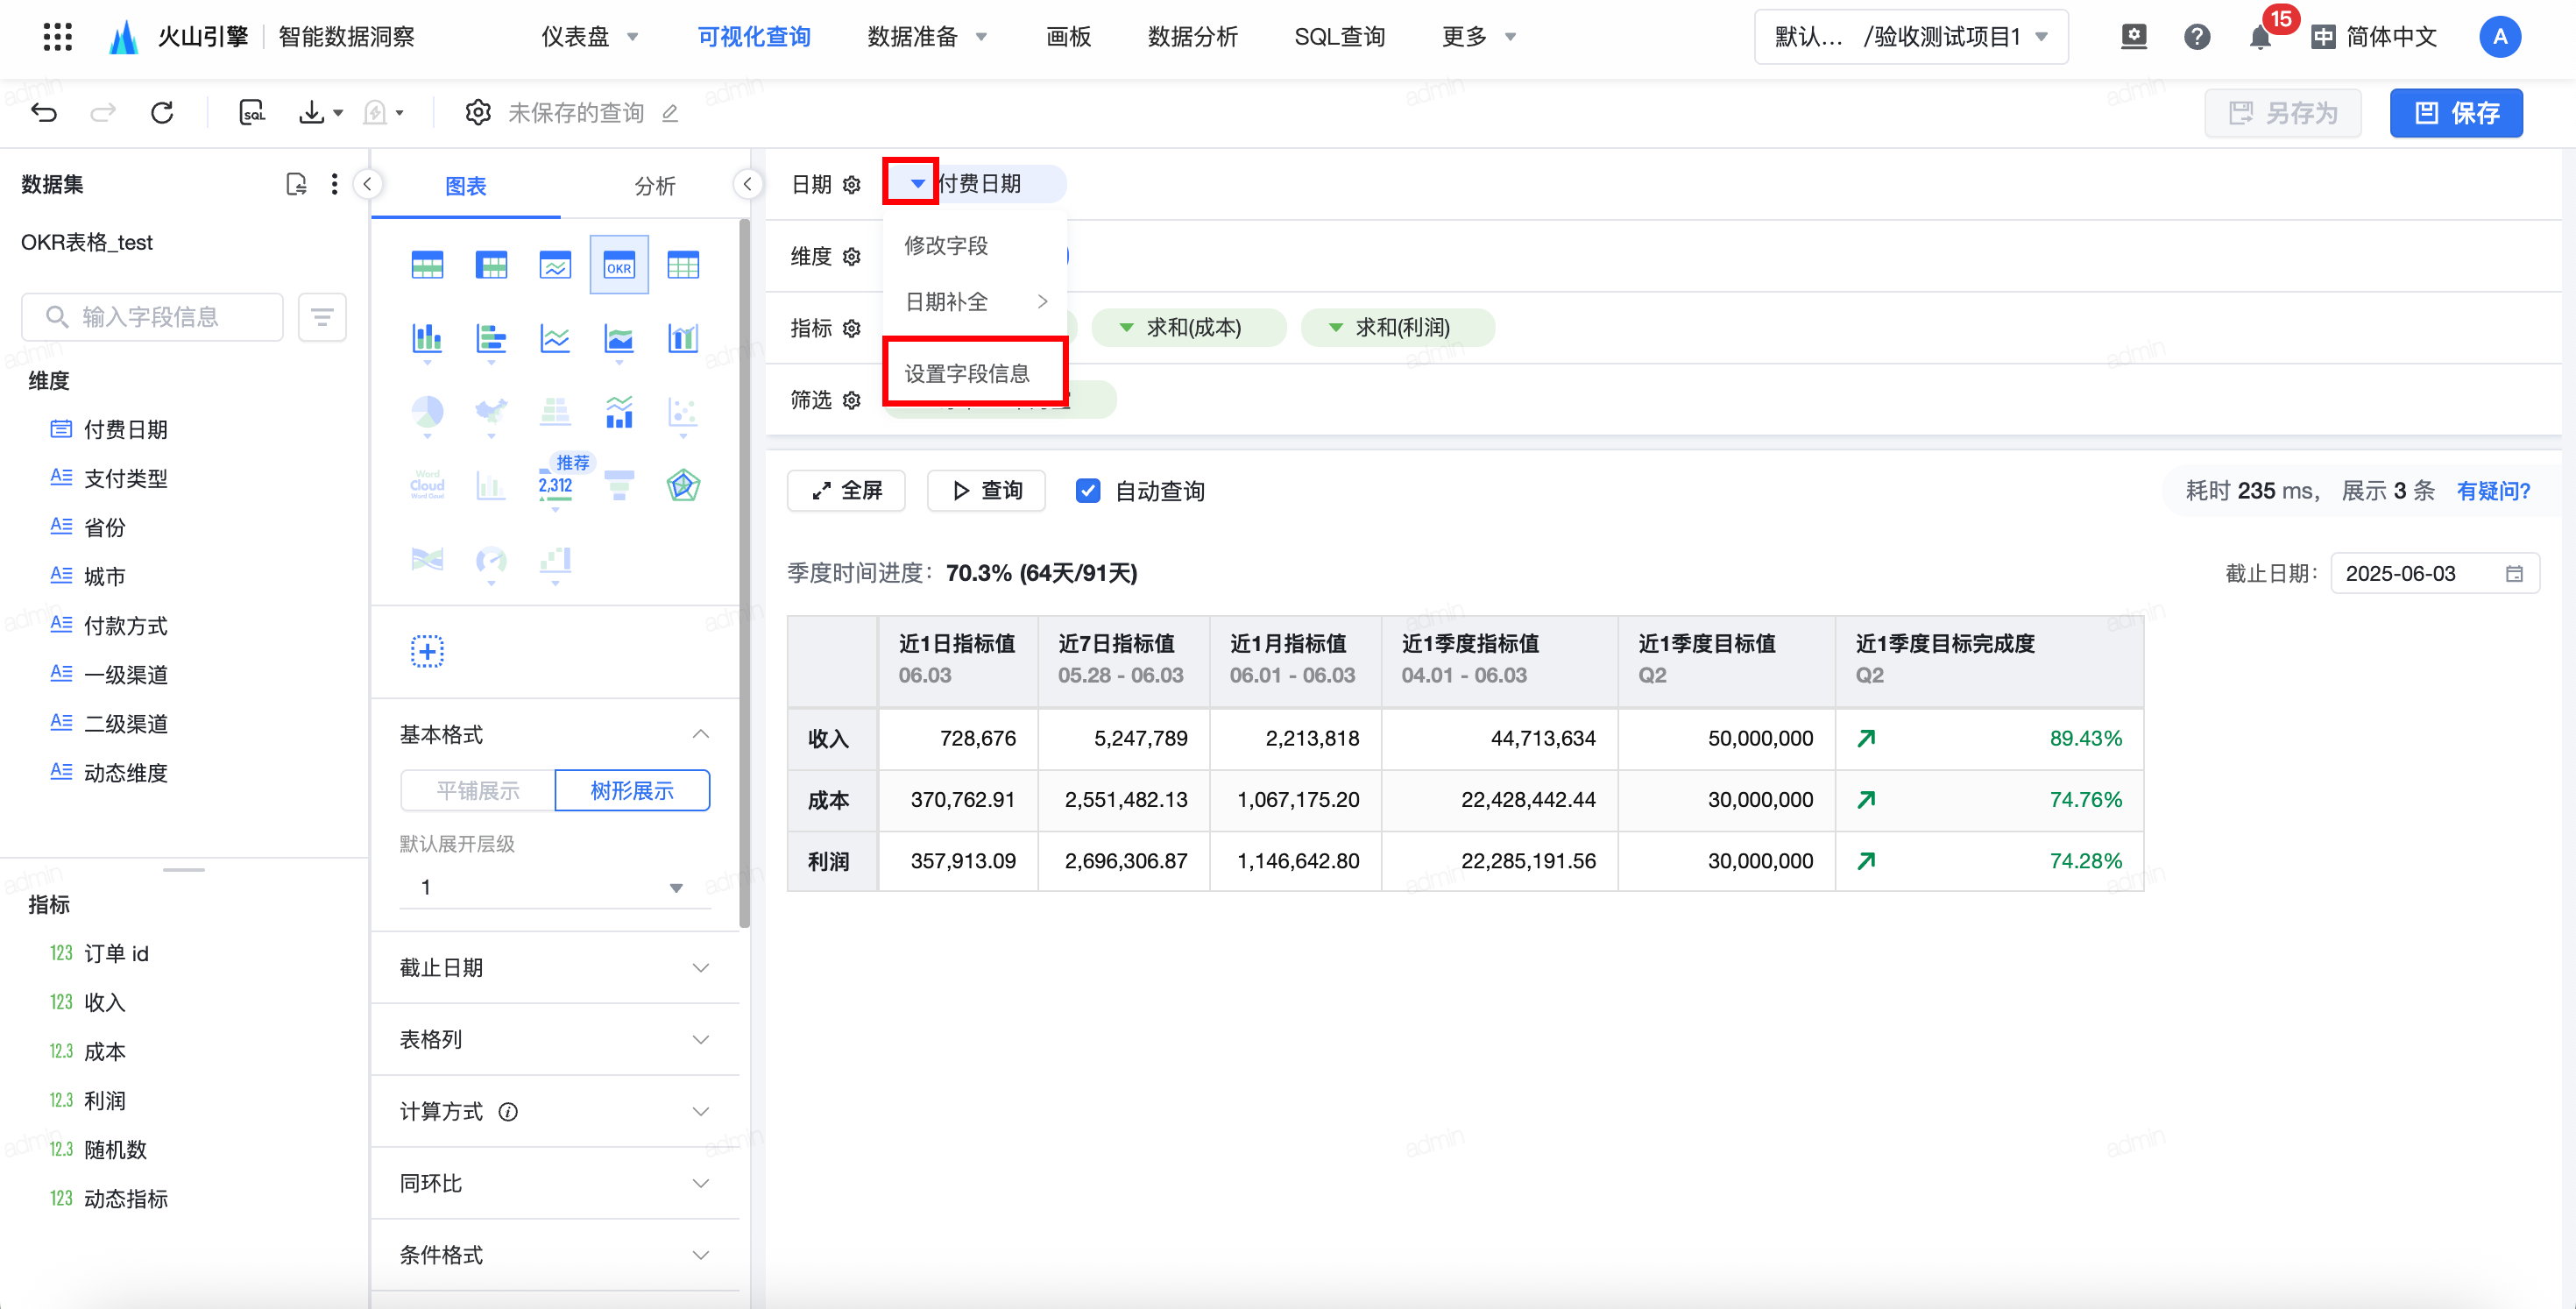Click the 全屏 button
The image size is (2576, 1309).
pos(846,491)
